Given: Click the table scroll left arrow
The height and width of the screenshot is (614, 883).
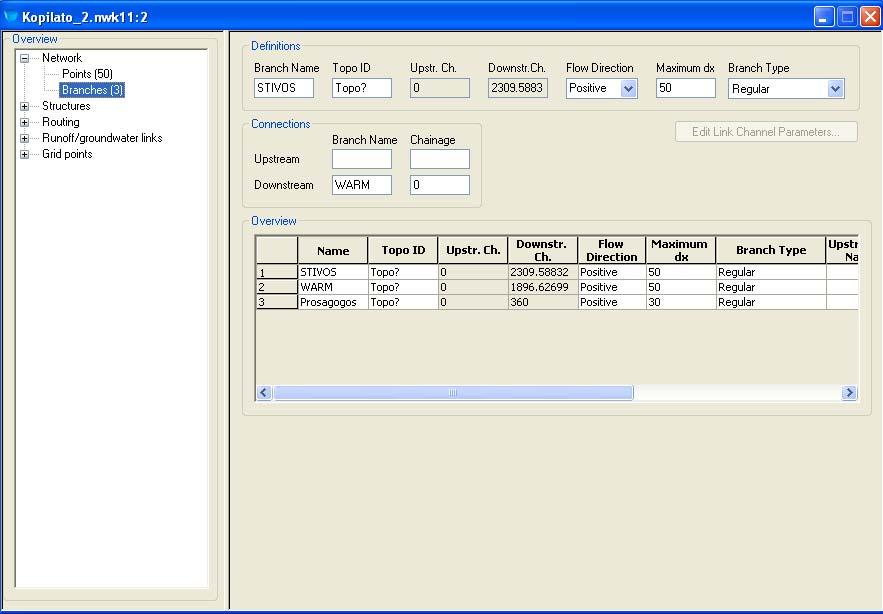Looking at the screenshot, I should pyautogui.click(x=264, y=393).
